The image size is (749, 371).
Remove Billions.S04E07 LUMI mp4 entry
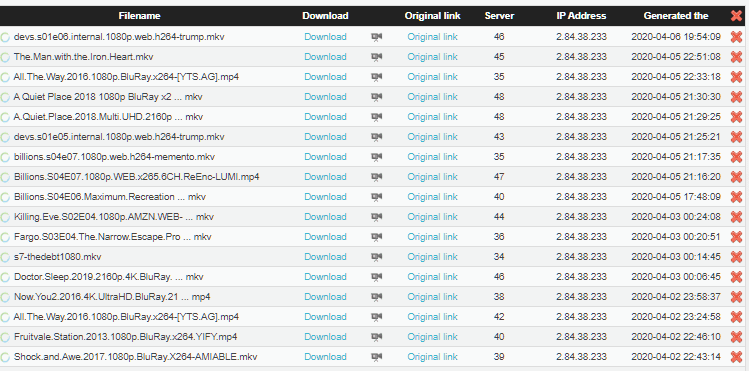pos(736,177)
